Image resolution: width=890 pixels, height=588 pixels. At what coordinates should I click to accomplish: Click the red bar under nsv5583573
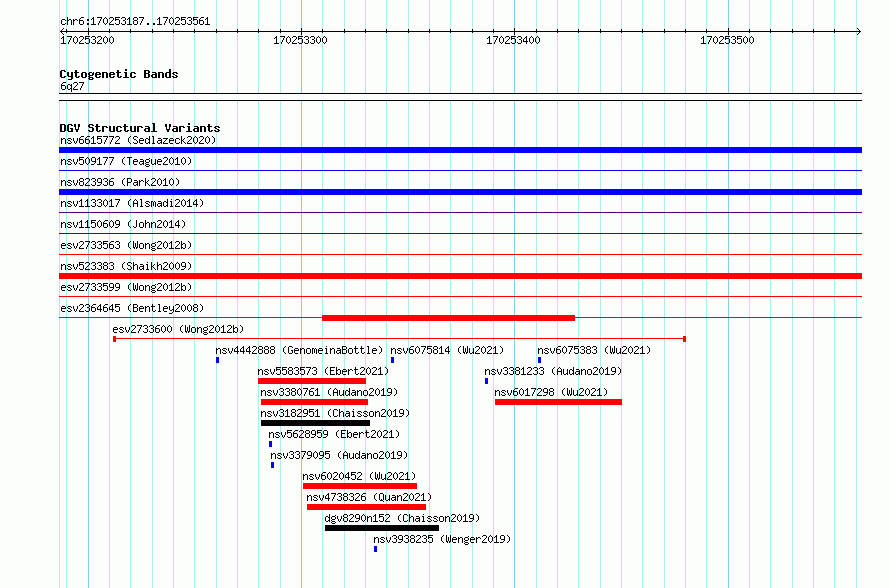coord(312,381)
